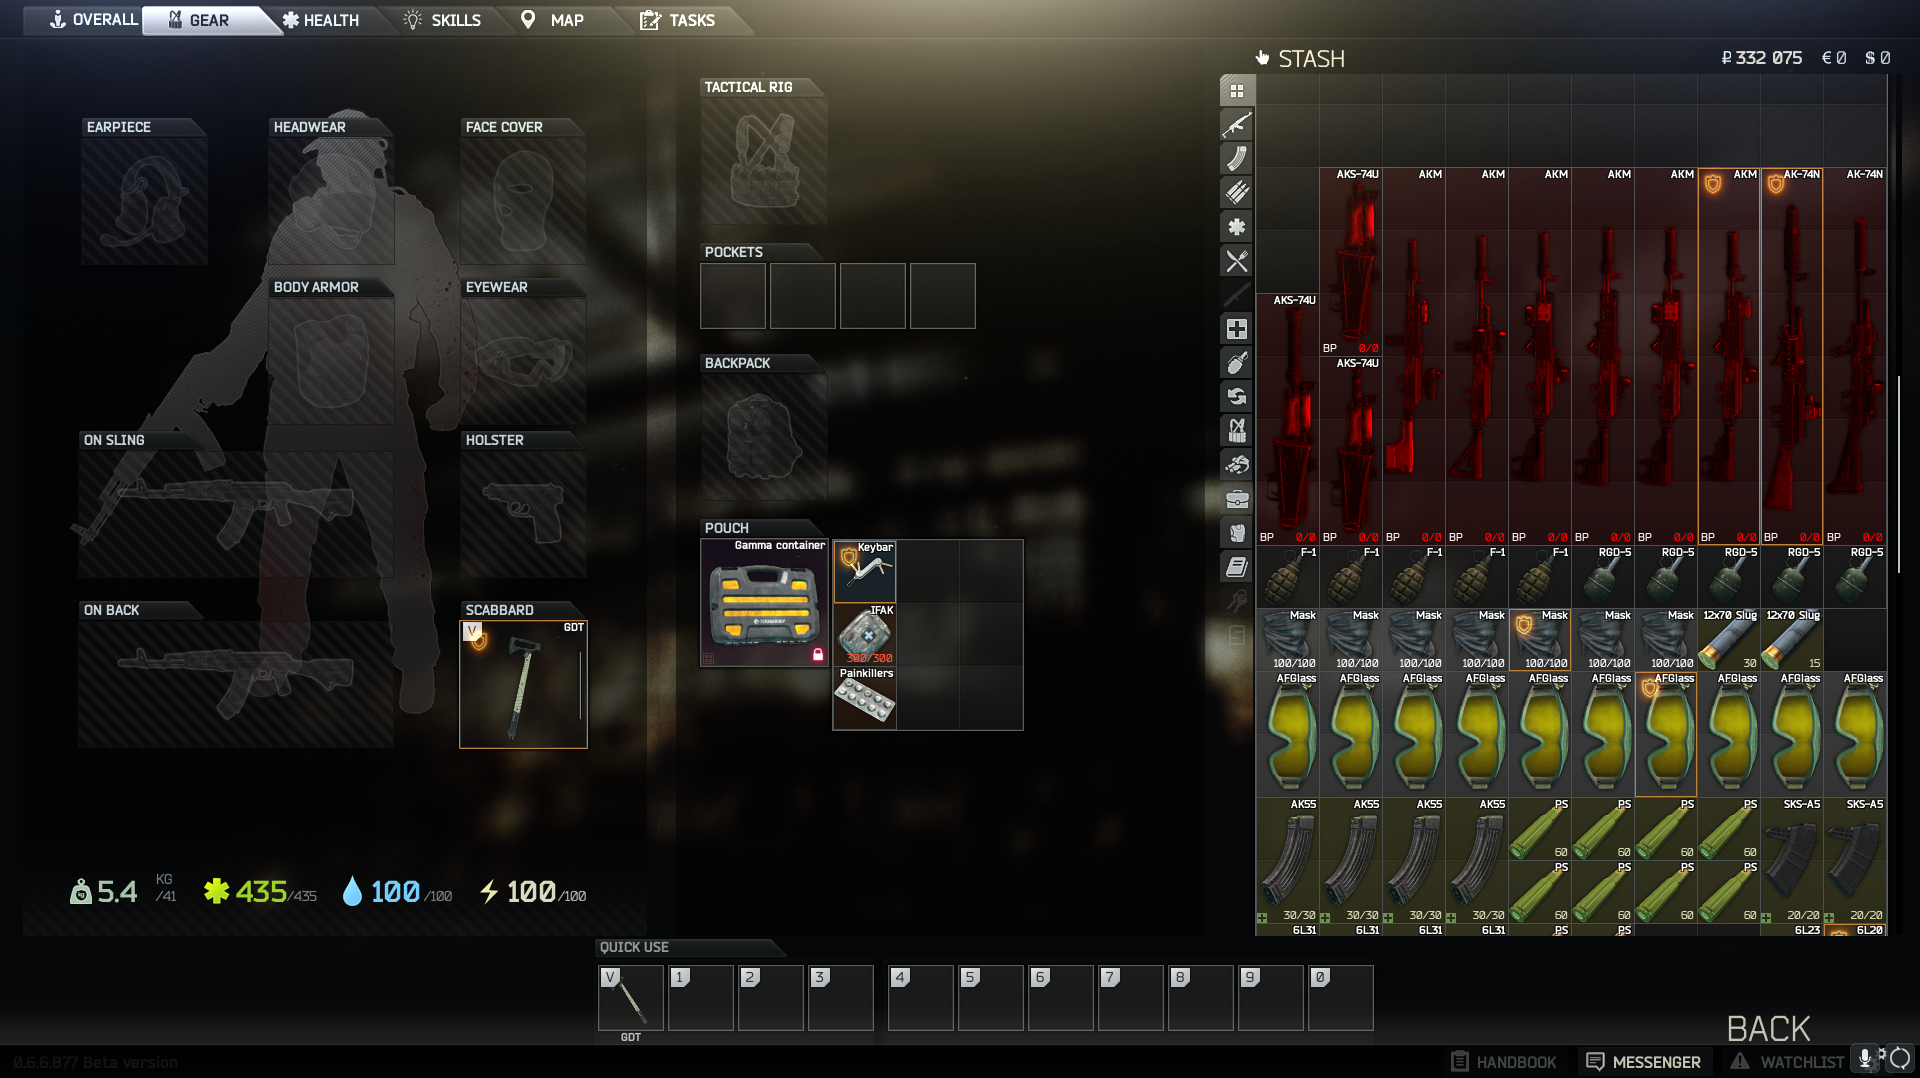Click the Eyewear equipment slot
The image size is (1920, 1078).
pyautogui.click(x=523, y=360)
